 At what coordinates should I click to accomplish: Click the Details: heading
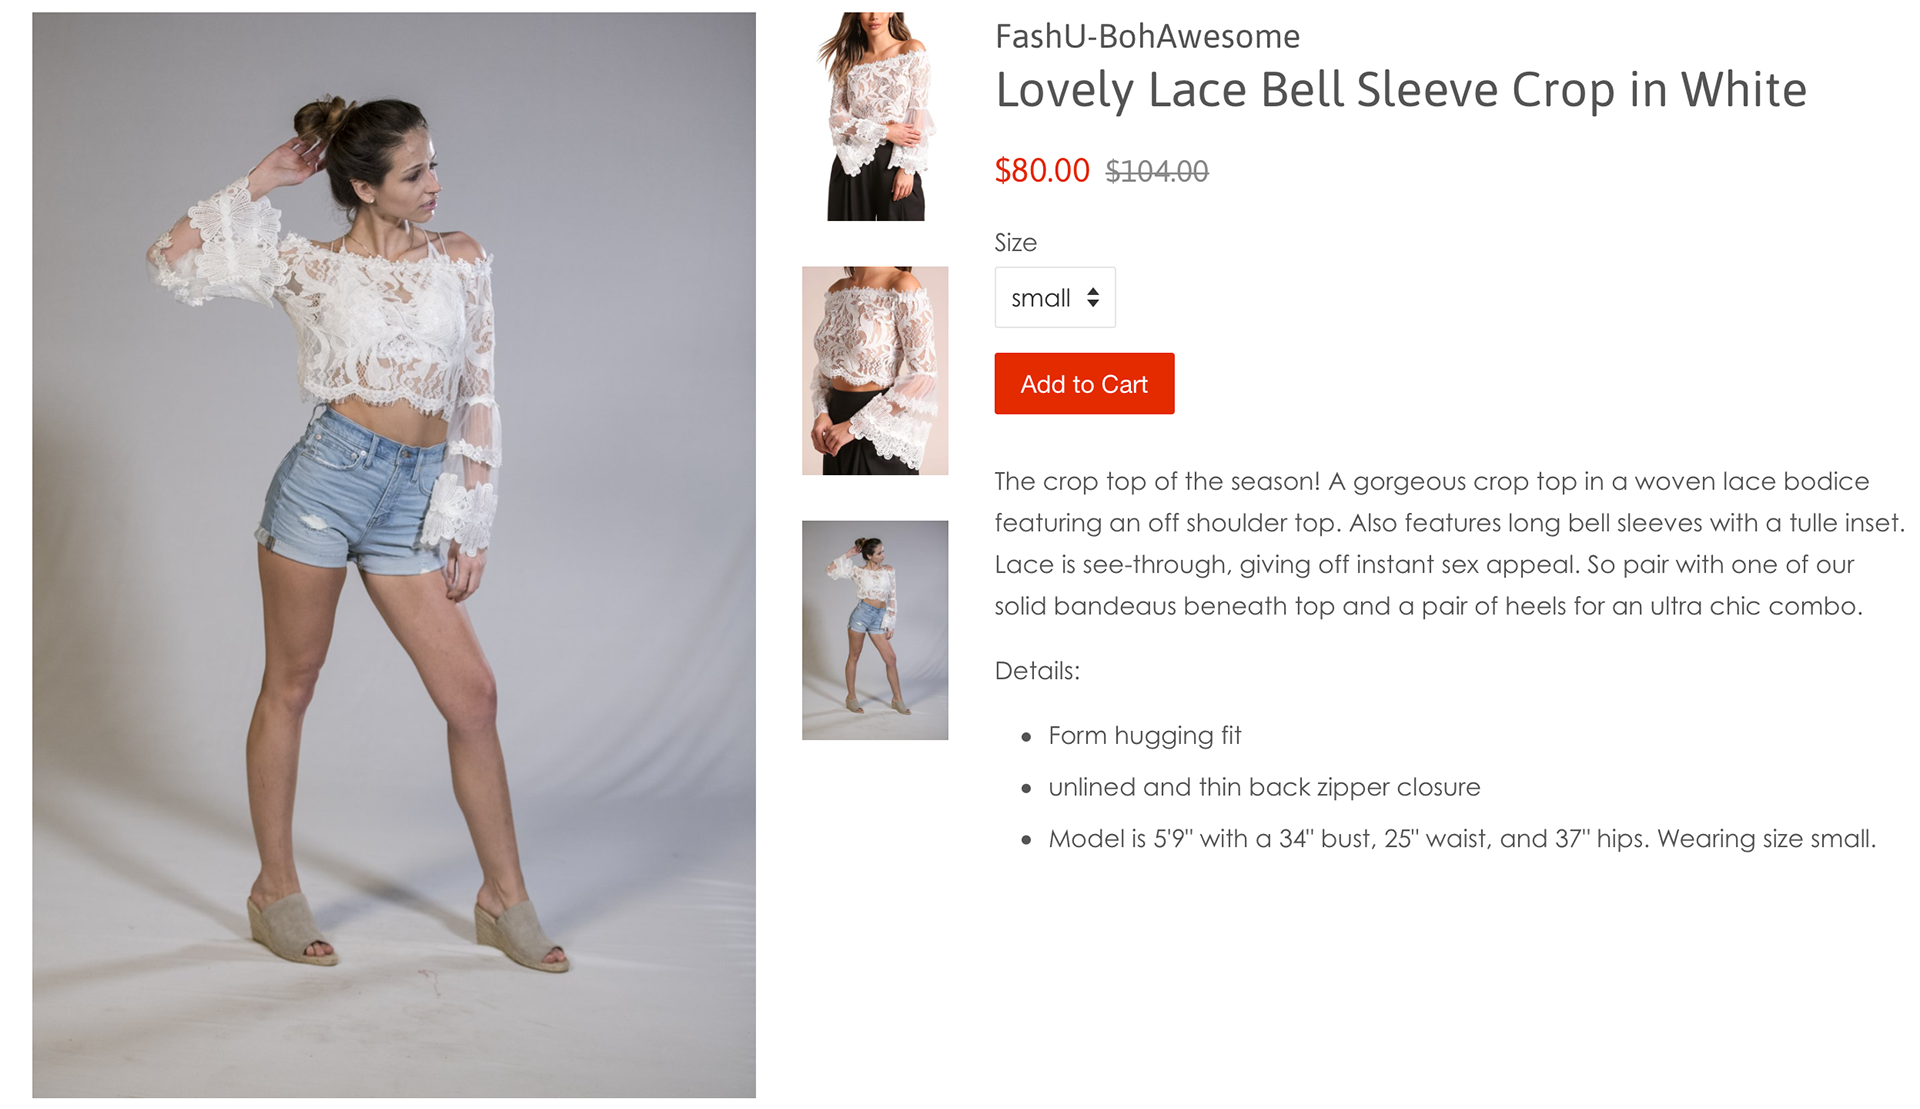click(x=1037, y=671)
